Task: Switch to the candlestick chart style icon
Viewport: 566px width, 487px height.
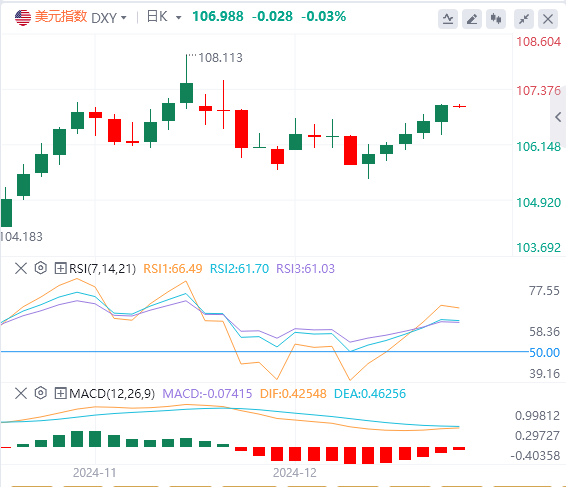Action: (496, 19)
